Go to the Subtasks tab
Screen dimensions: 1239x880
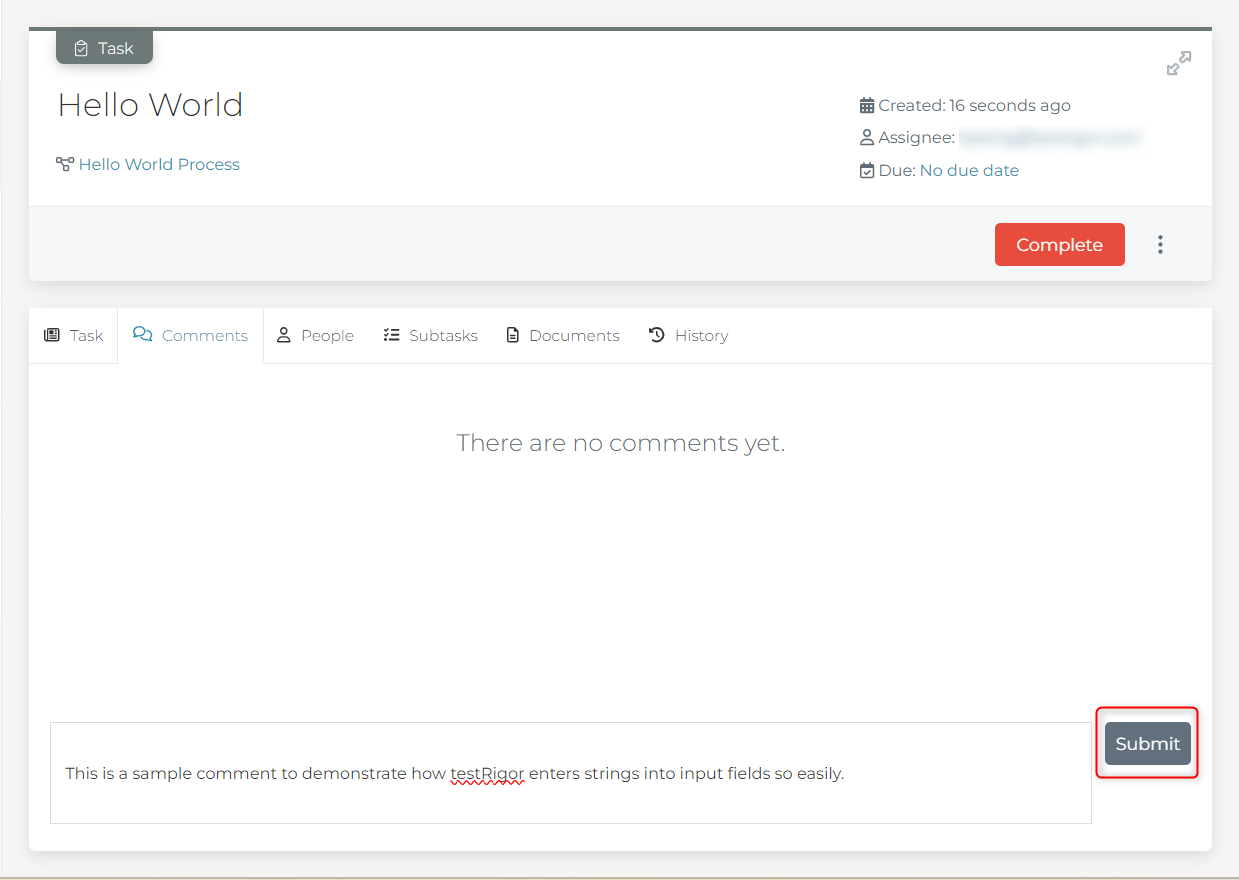tap(431, 336)
